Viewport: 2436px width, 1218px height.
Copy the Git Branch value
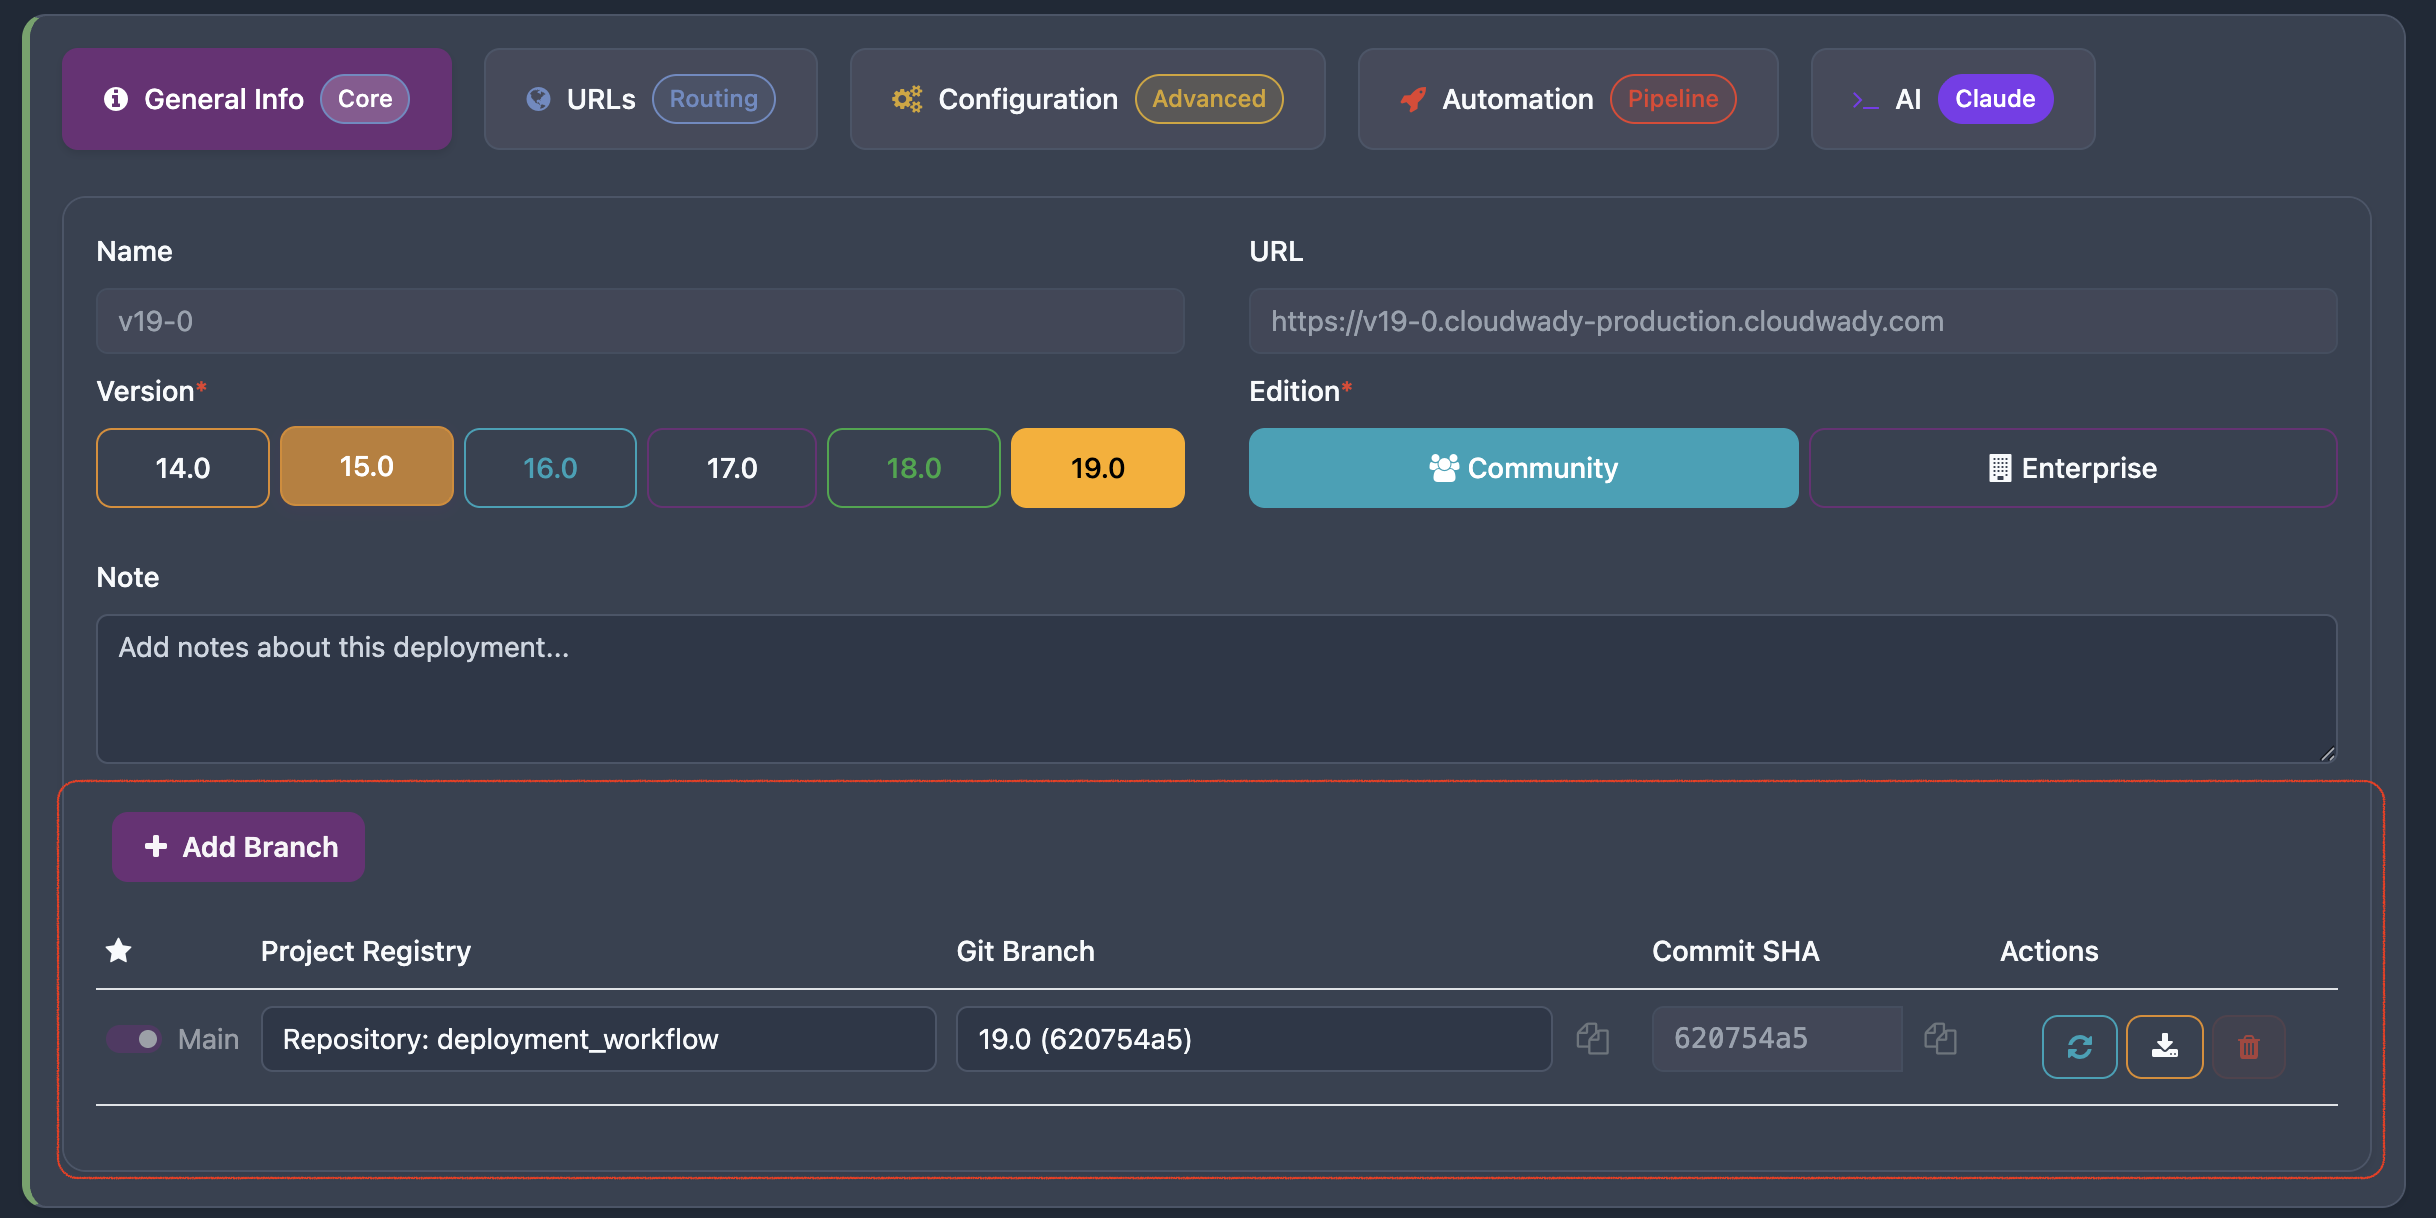click(x=1593, y=1038)
